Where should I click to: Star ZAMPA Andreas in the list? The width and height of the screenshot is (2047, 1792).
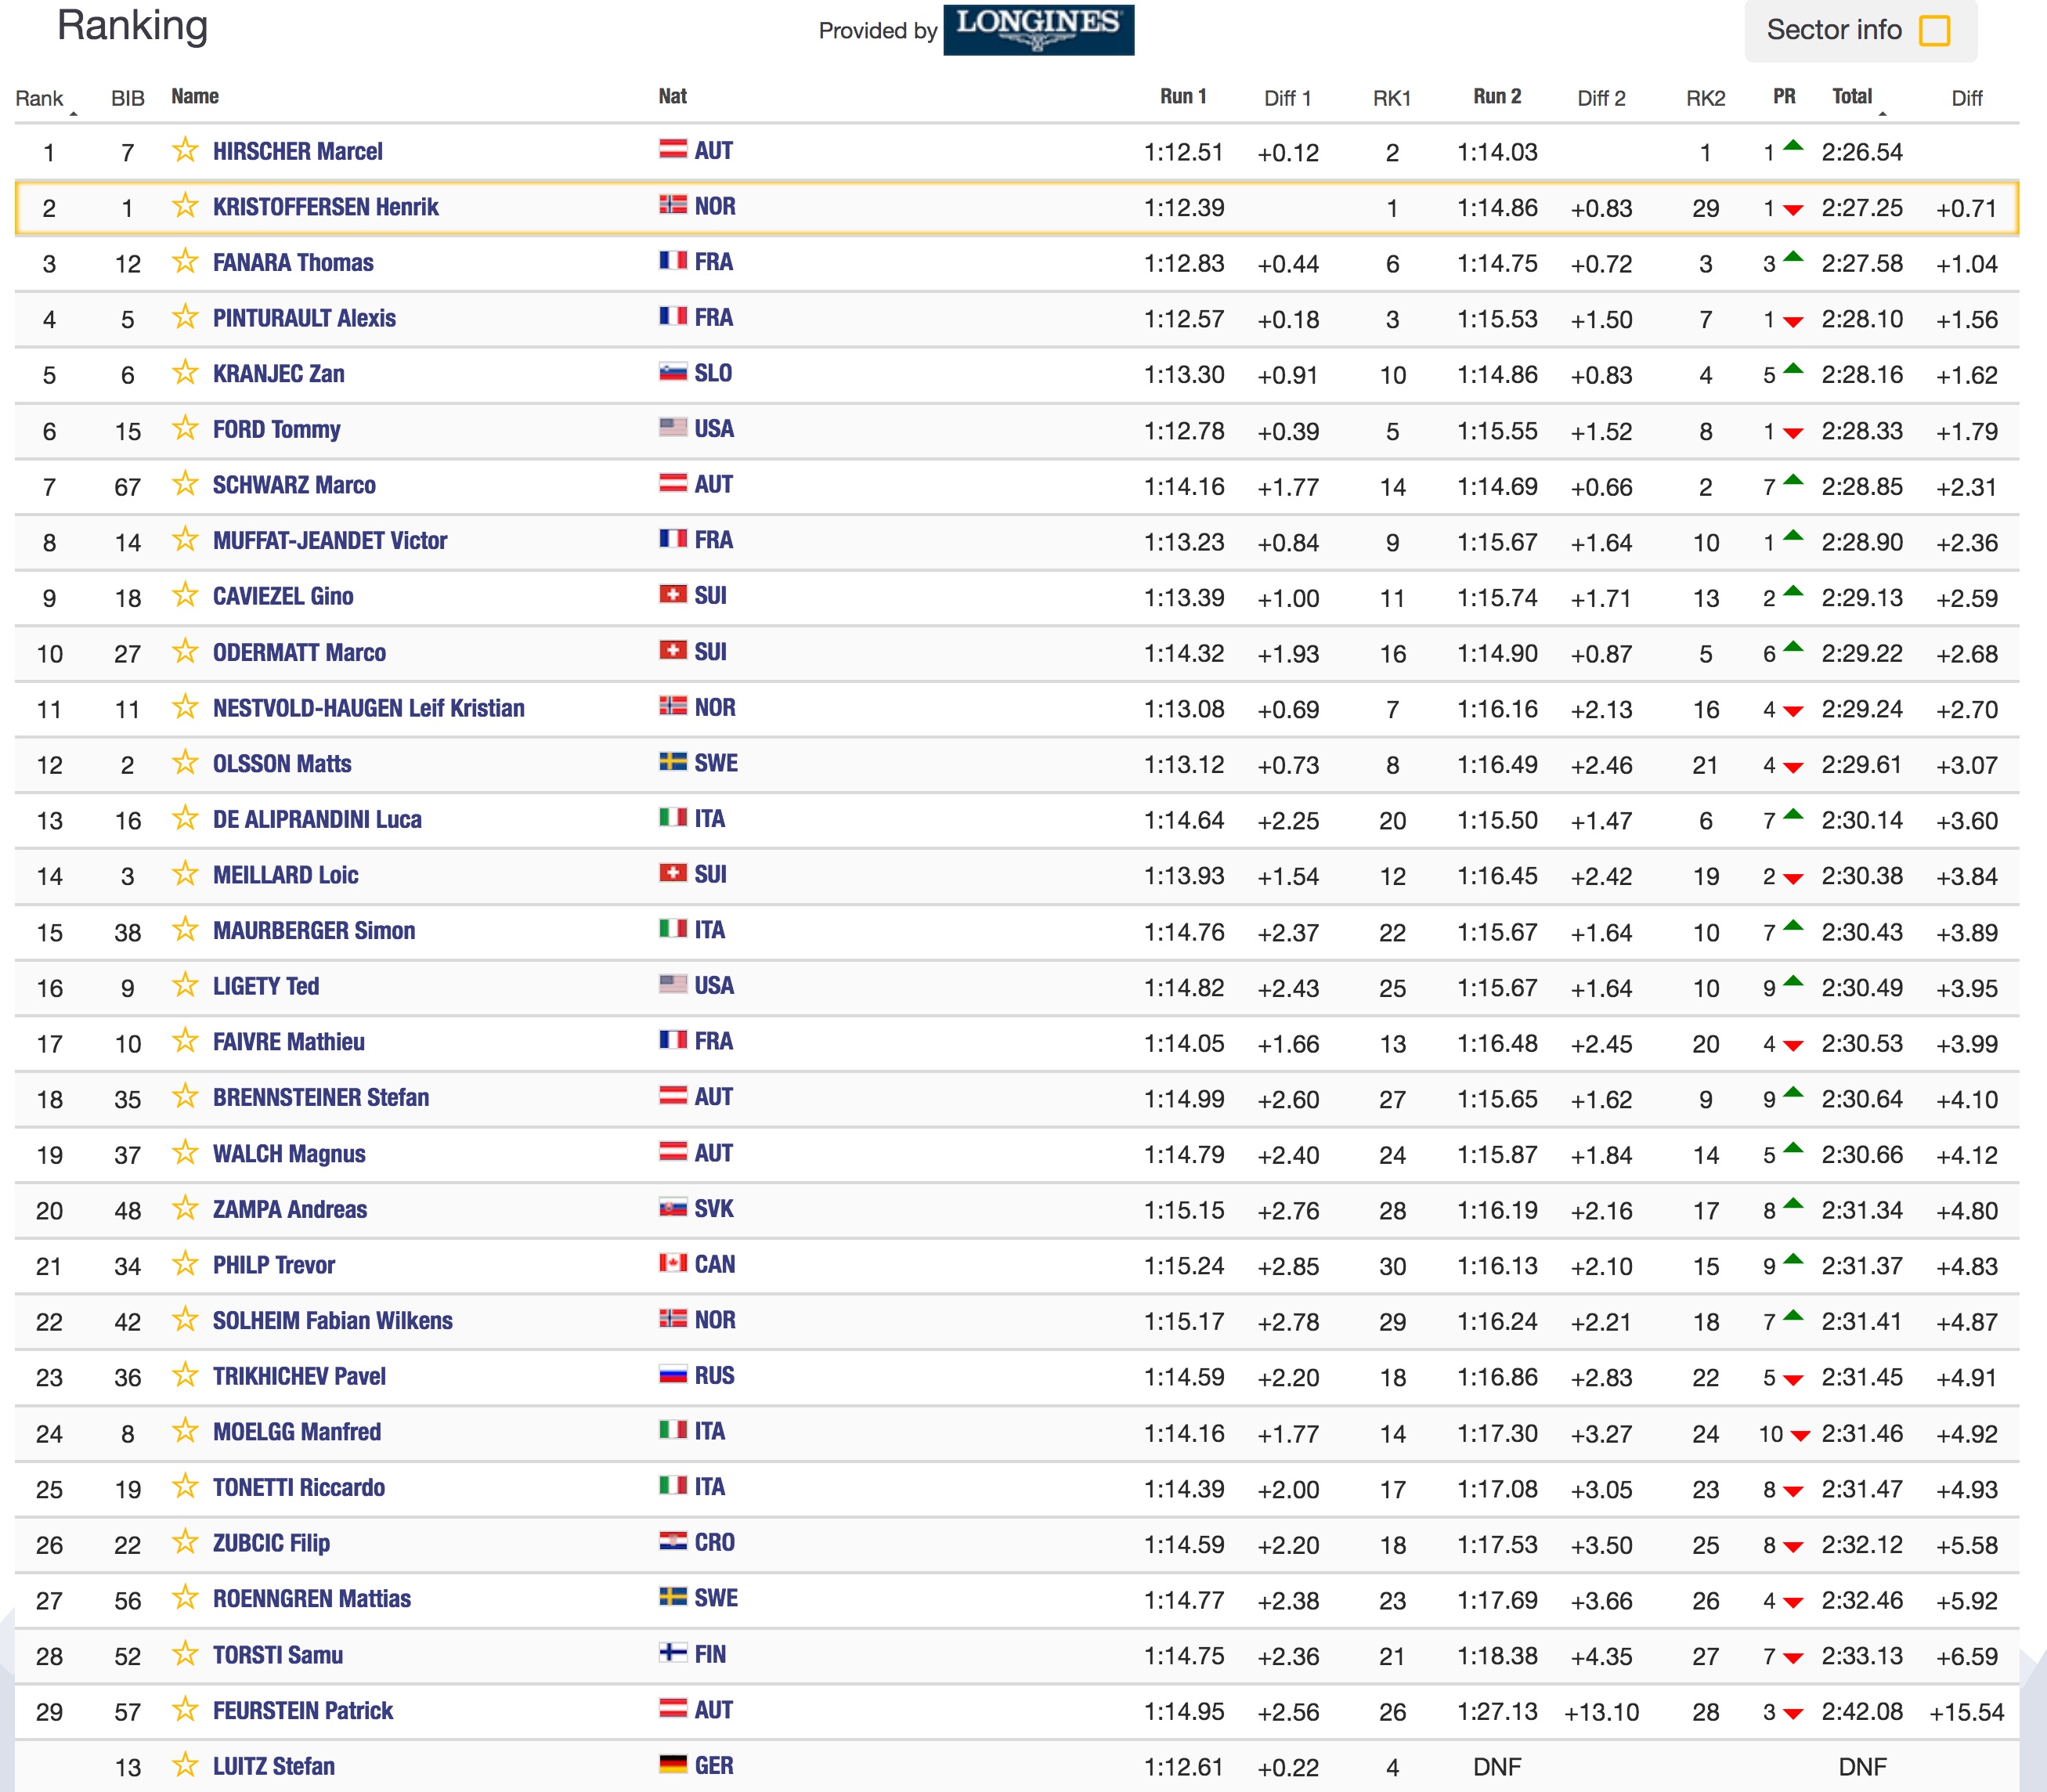tap(185, 1210)
